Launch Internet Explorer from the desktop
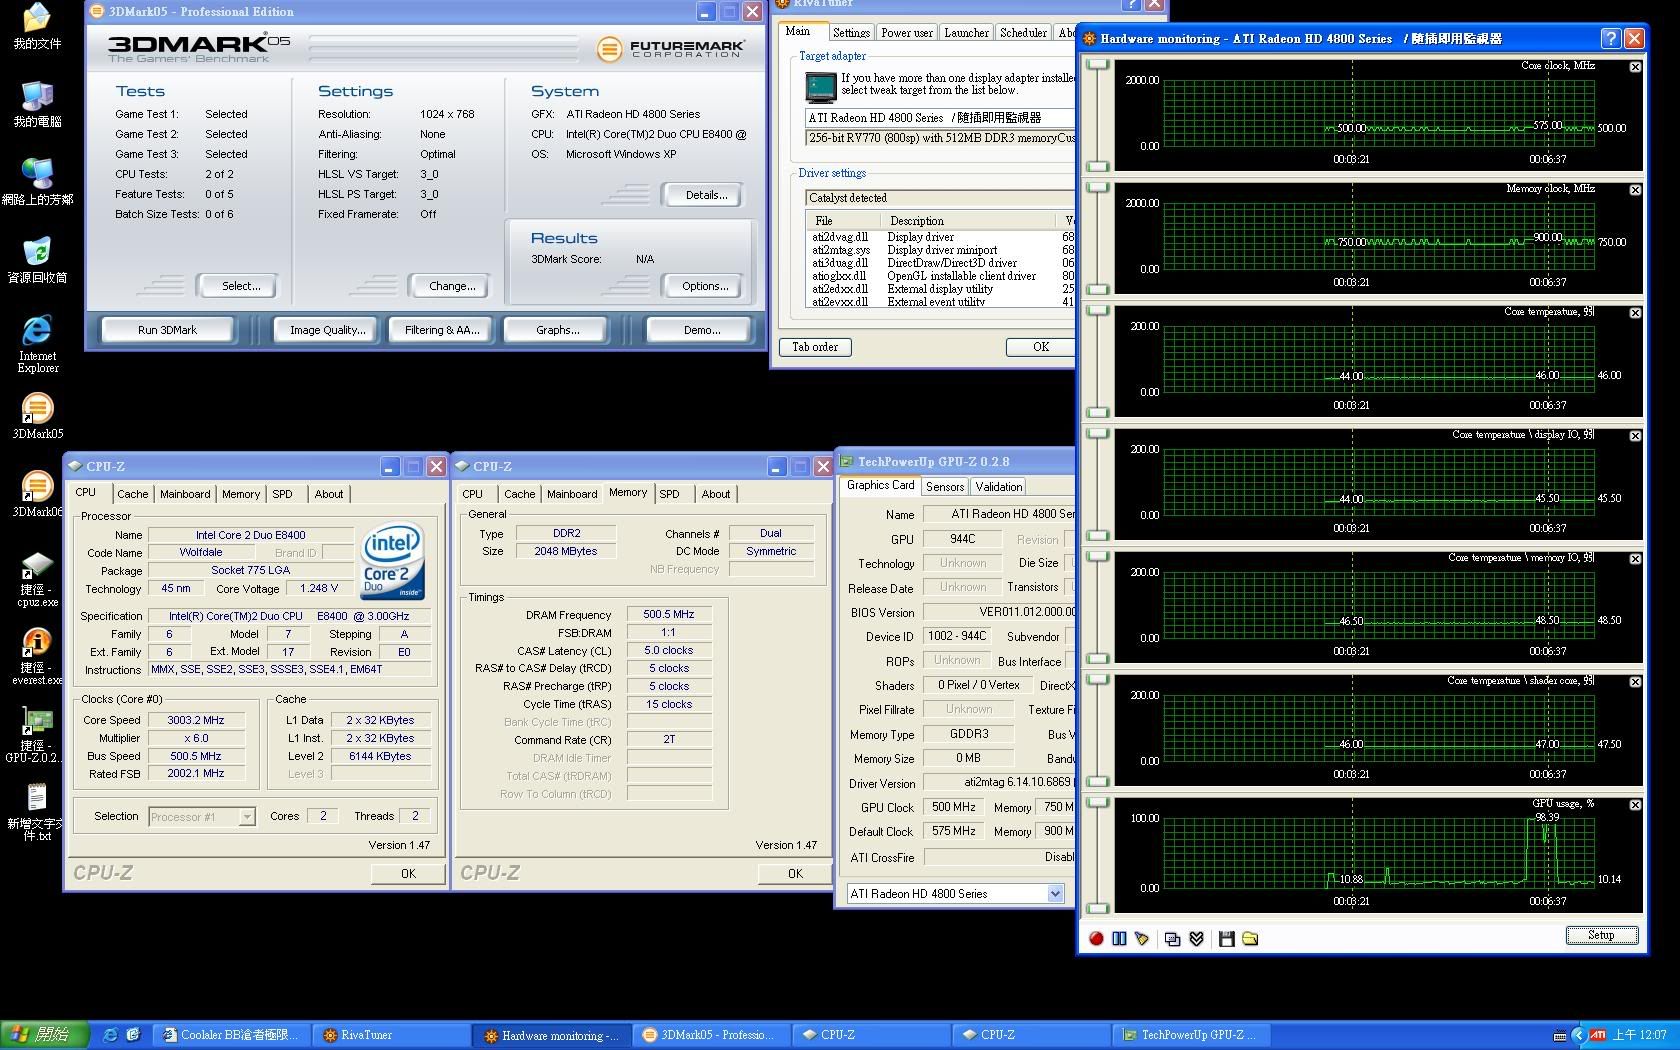 [x=37, y=343]
